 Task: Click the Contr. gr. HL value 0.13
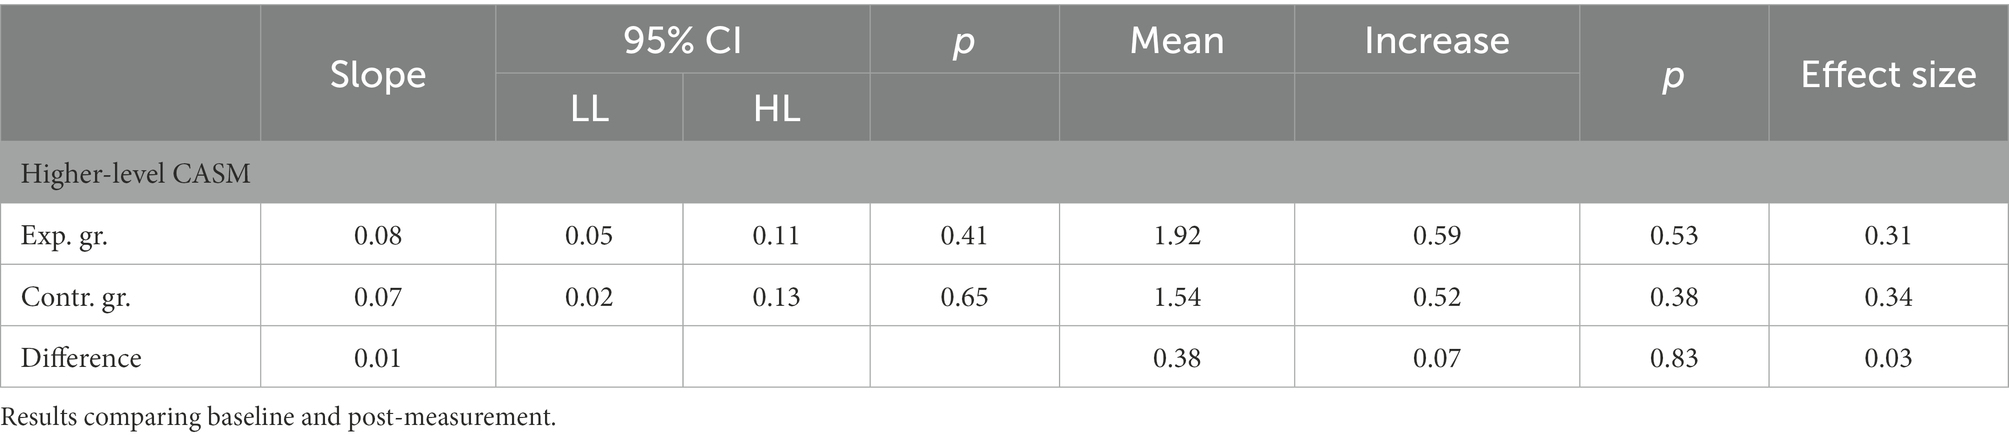776,296
